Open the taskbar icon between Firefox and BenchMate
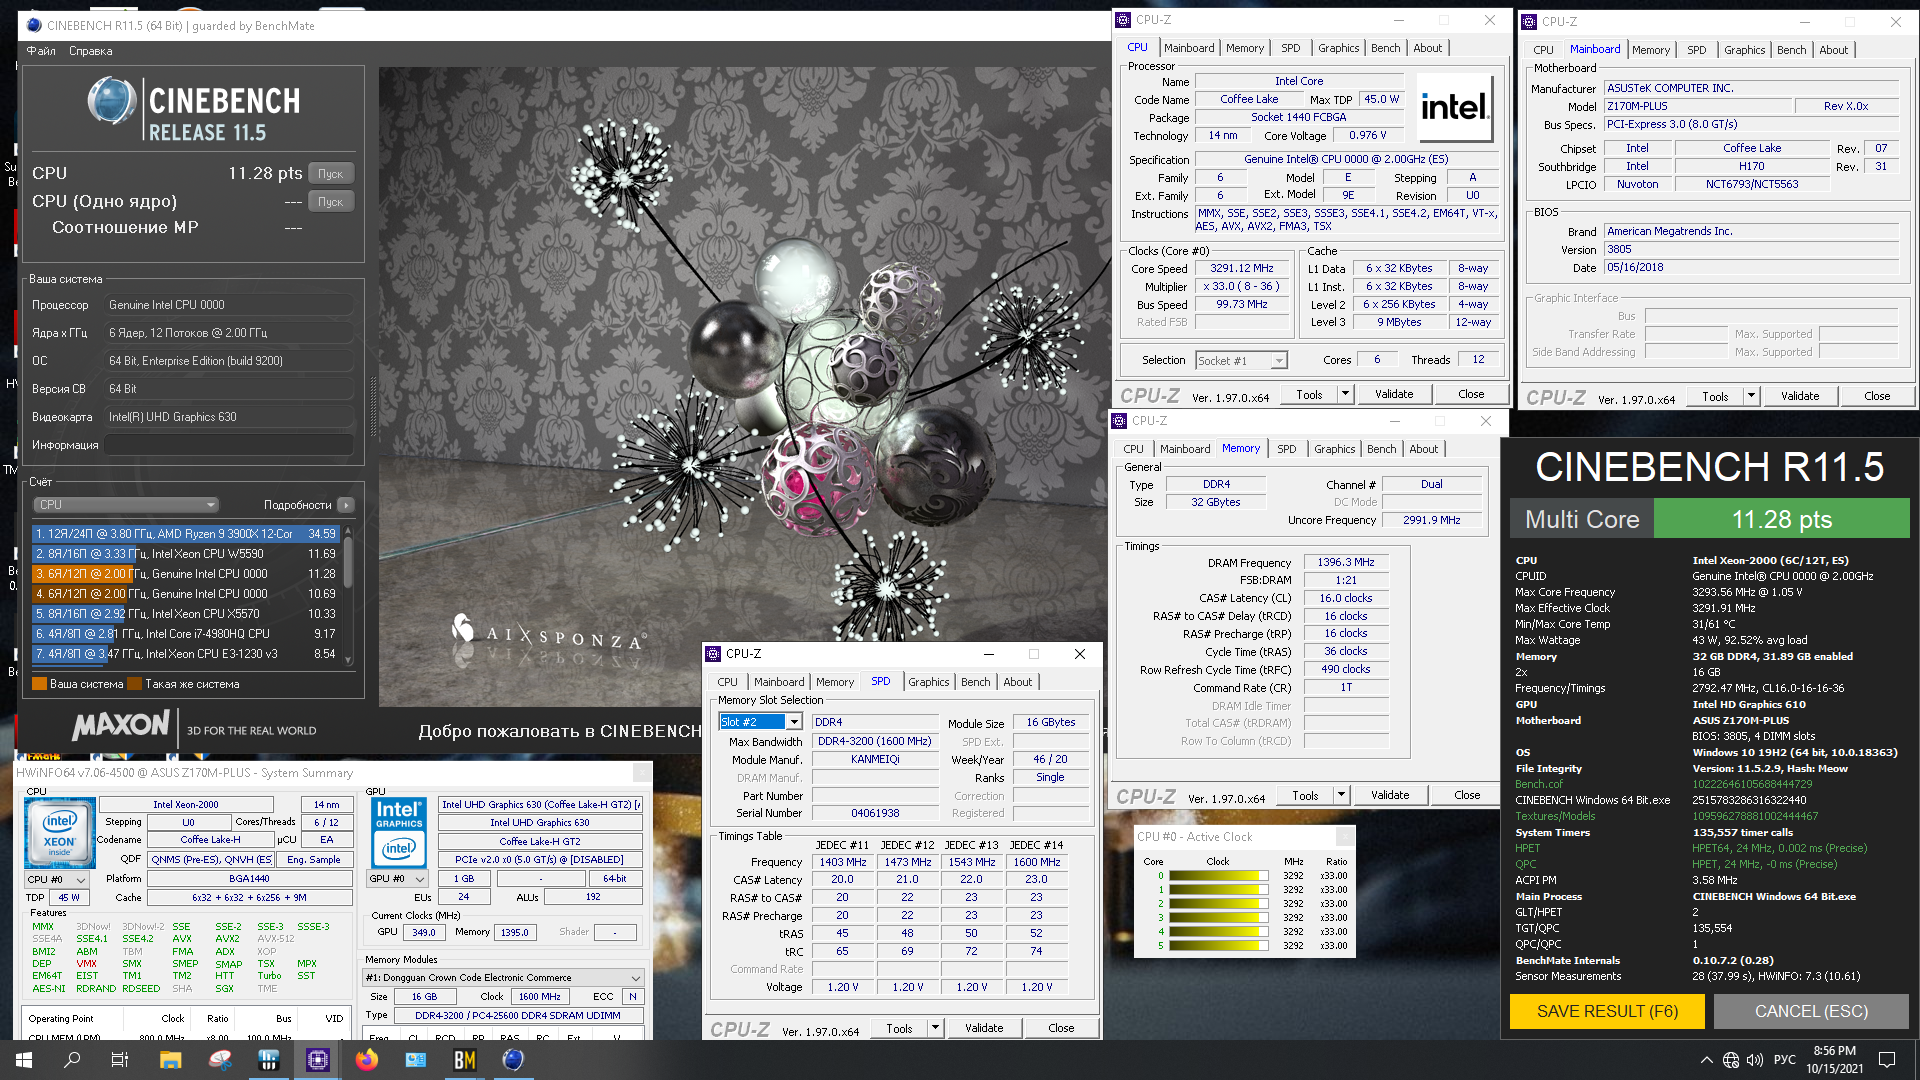Image resolution: width=1920 pixels, height=1080 pixels. tap(415, 1060)
